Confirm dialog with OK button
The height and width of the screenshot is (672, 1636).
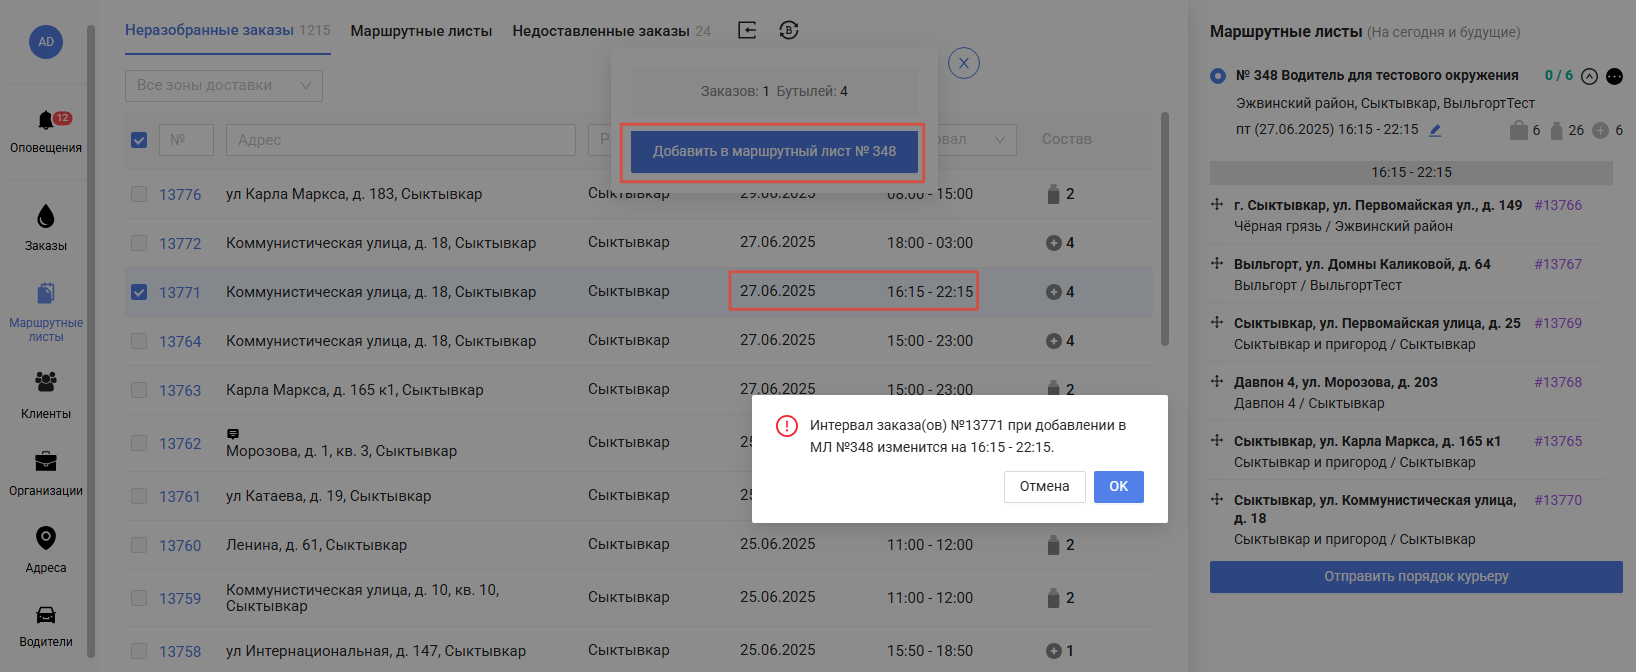[1119, 487]
